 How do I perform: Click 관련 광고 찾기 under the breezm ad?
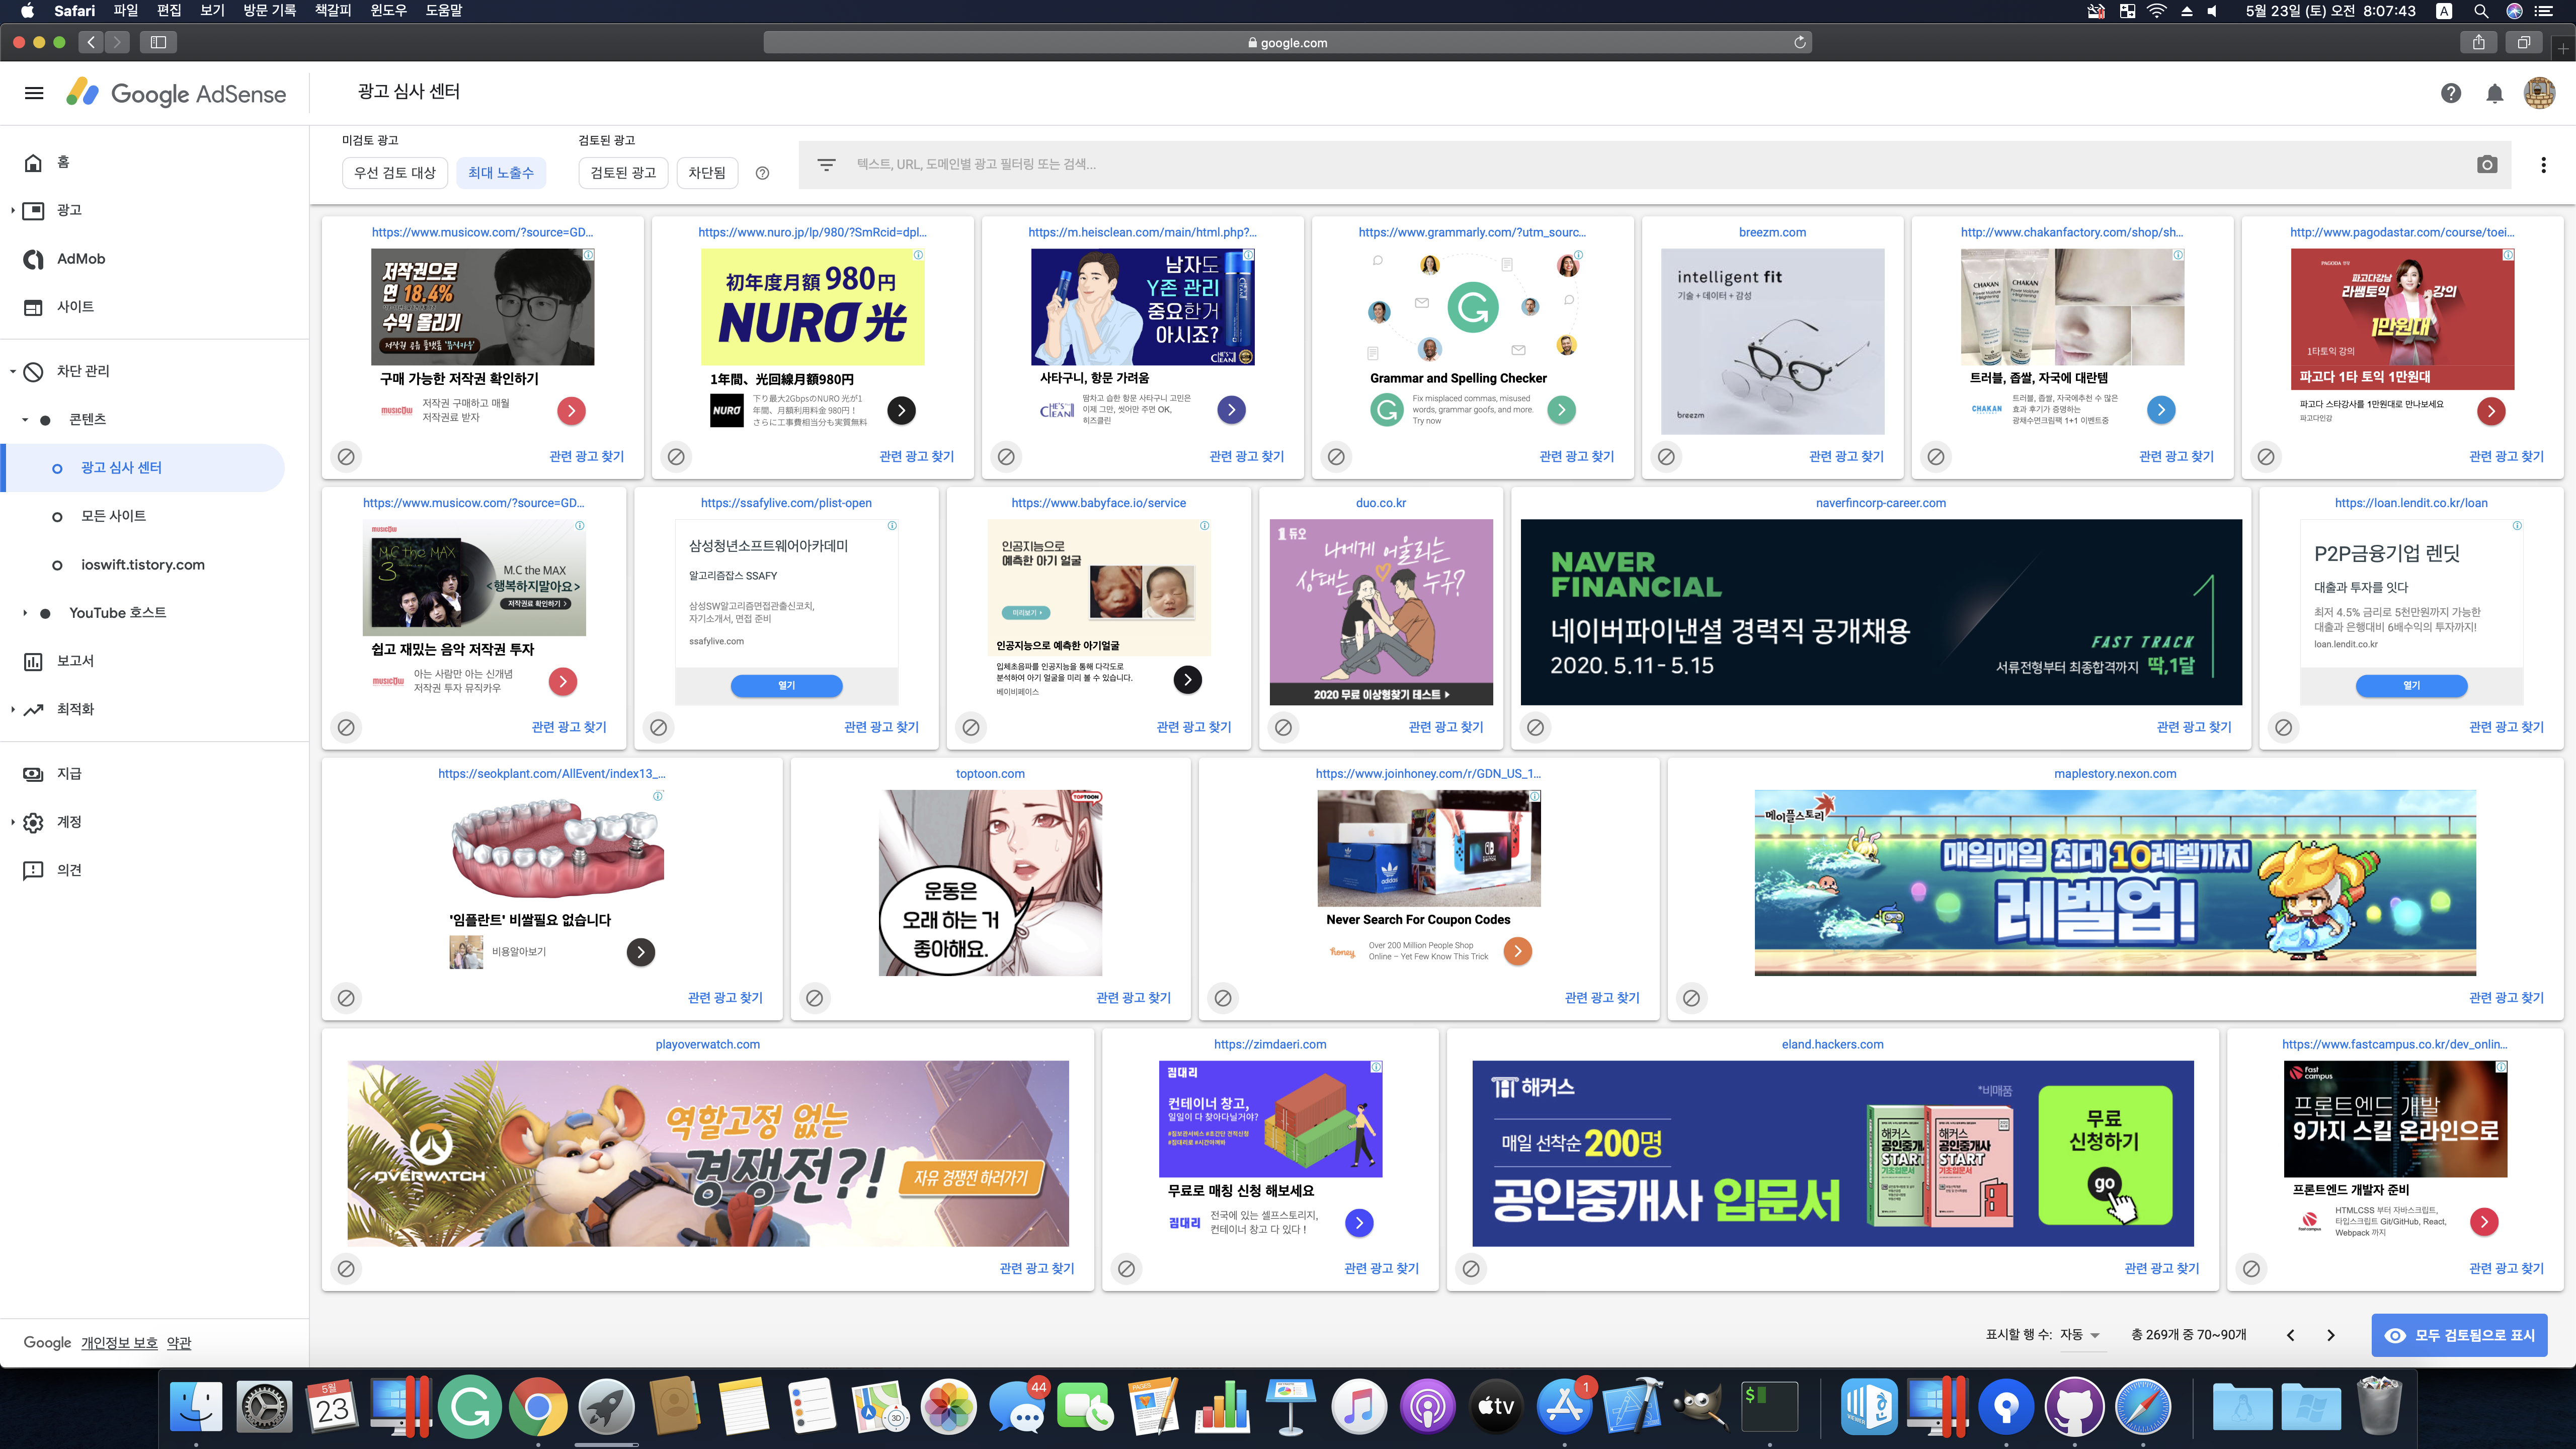pos(1846,457)
